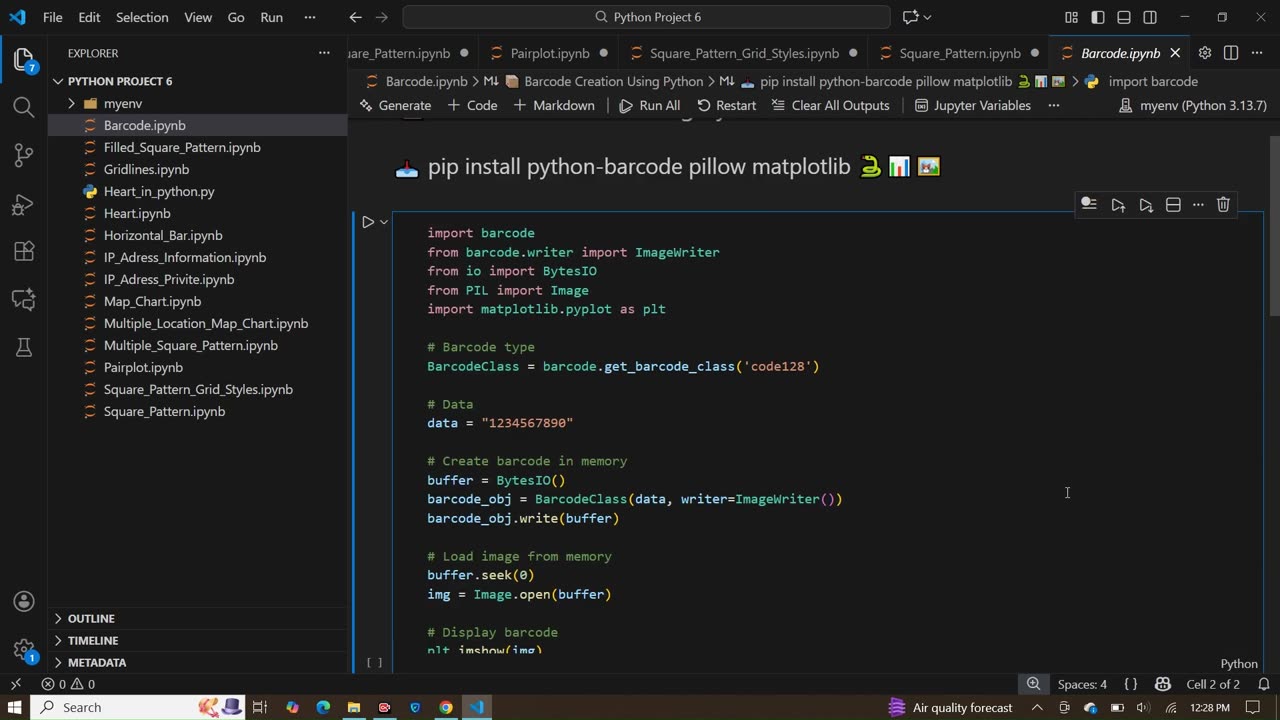Viewport: 1280px width, 720px height.
Task: Click the Split Cell toolbar icon
Action: [x=1173, y=204]
